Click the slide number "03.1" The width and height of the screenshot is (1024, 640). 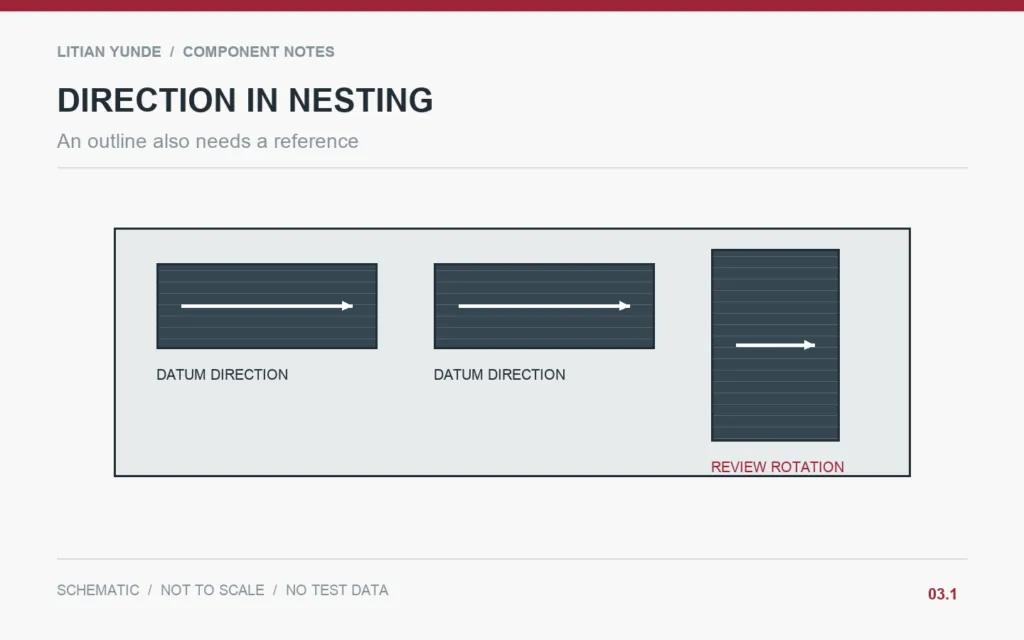942,594
